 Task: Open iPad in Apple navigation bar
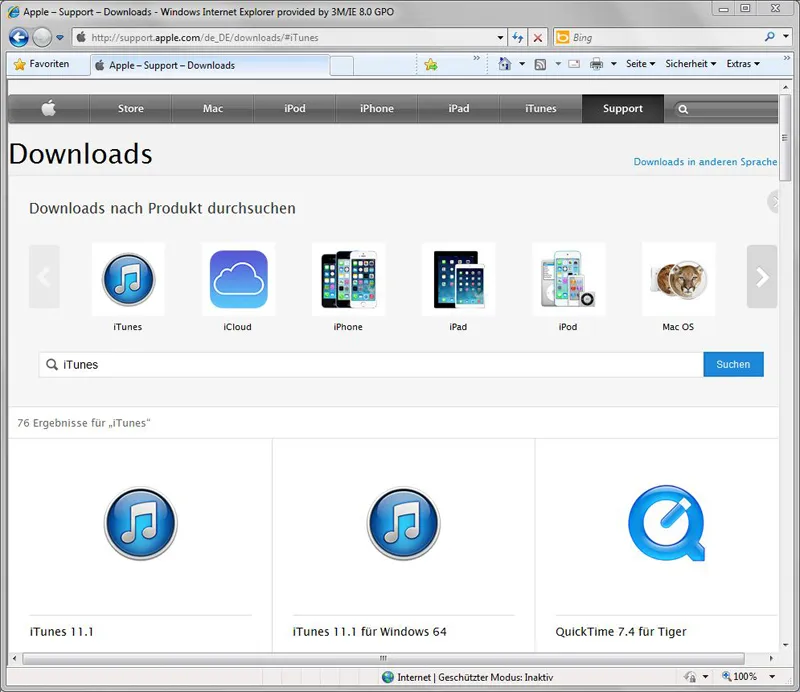tap(459, 108)
